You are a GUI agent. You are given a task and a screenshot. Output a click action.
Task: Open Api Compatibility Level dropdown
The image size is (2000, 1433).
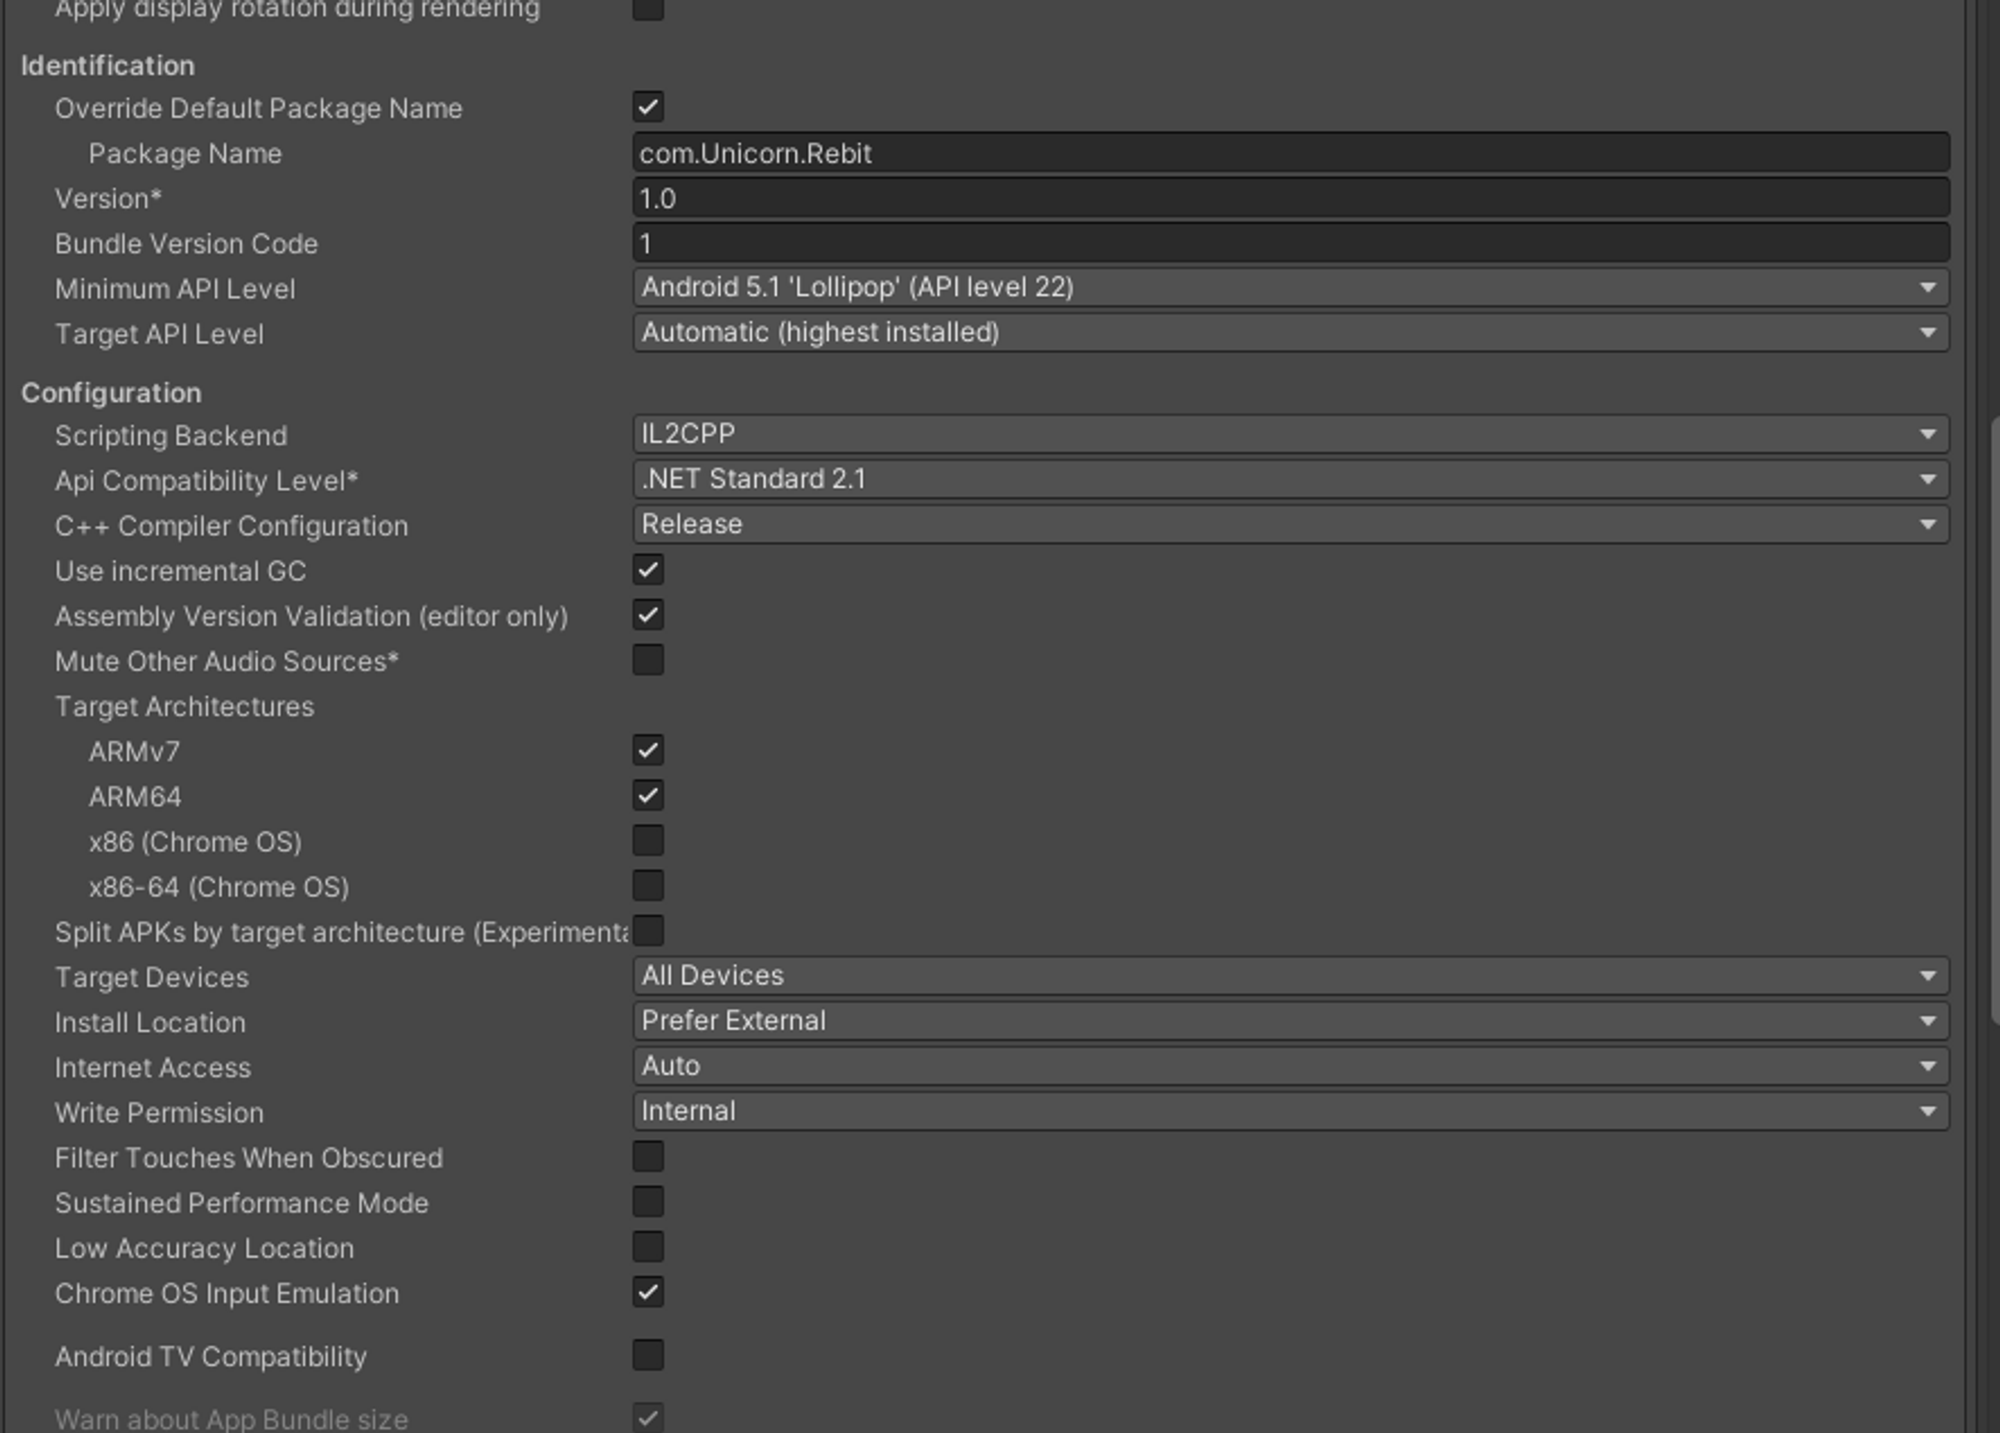coord(1290,479)
